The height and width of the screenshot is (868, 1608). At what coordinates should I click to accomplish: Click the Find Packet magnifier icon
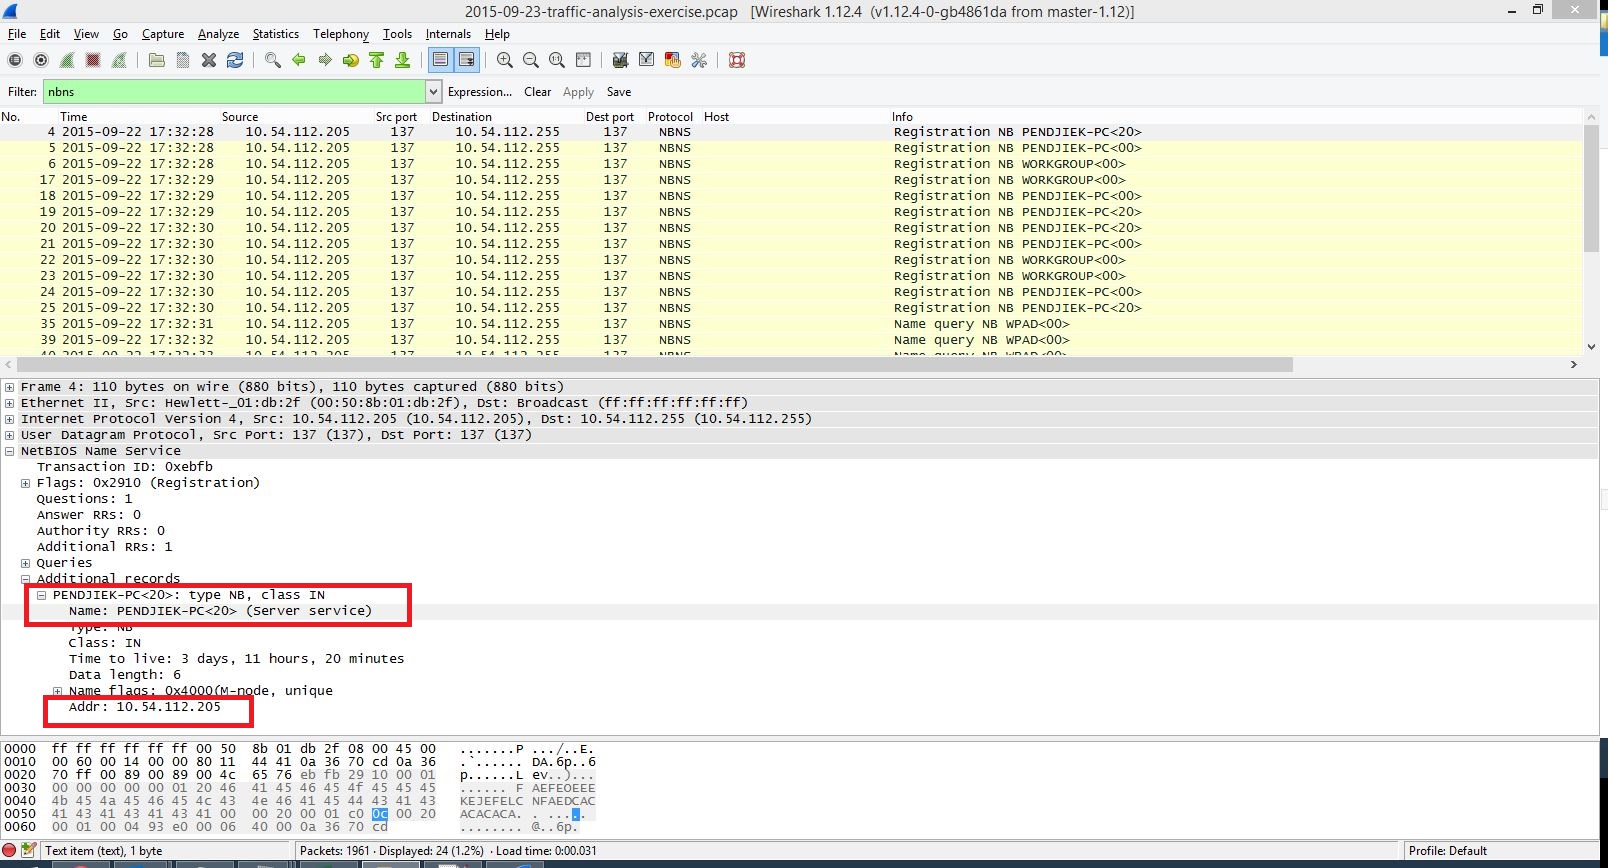click(272, 60)
